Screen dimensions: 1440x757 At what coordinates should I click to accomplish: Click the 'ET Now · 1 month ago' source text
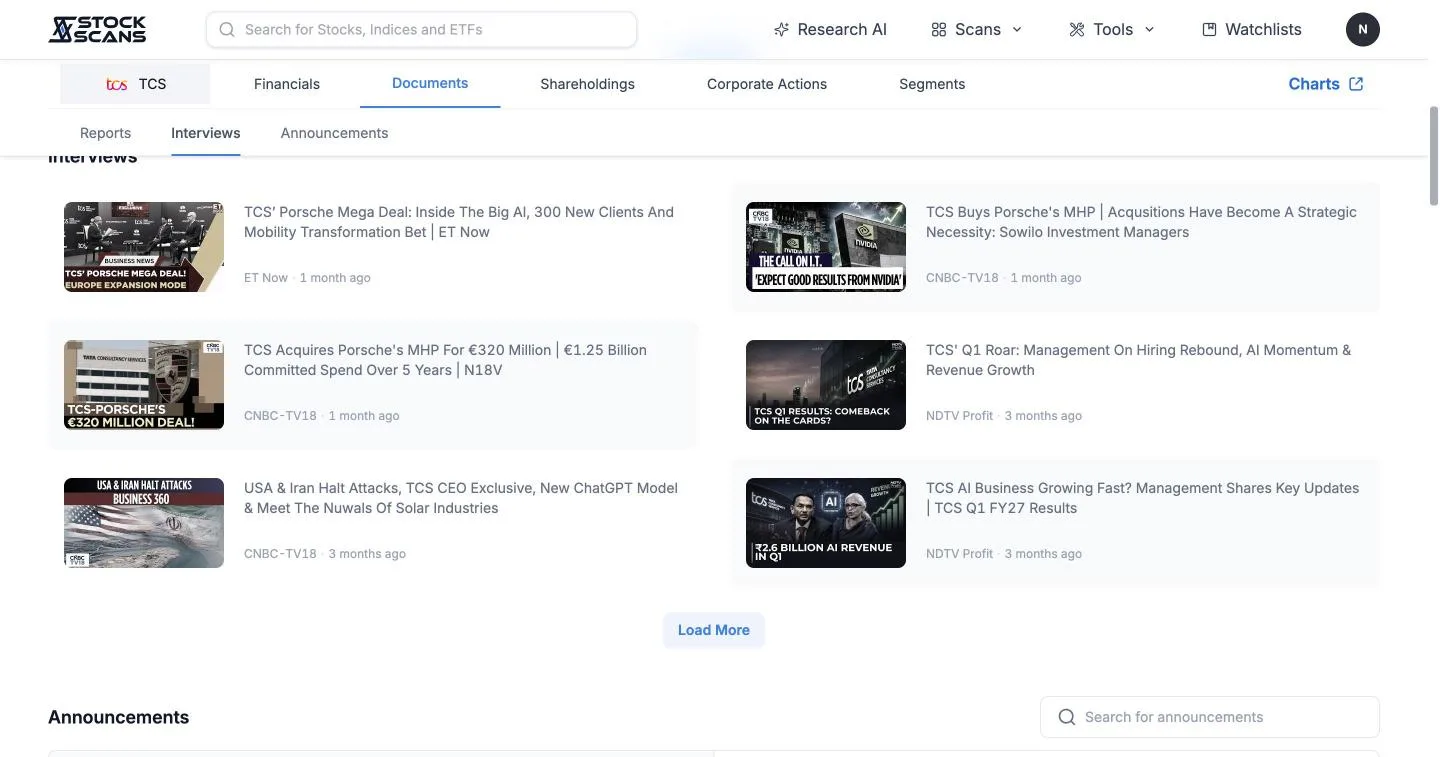307,278
